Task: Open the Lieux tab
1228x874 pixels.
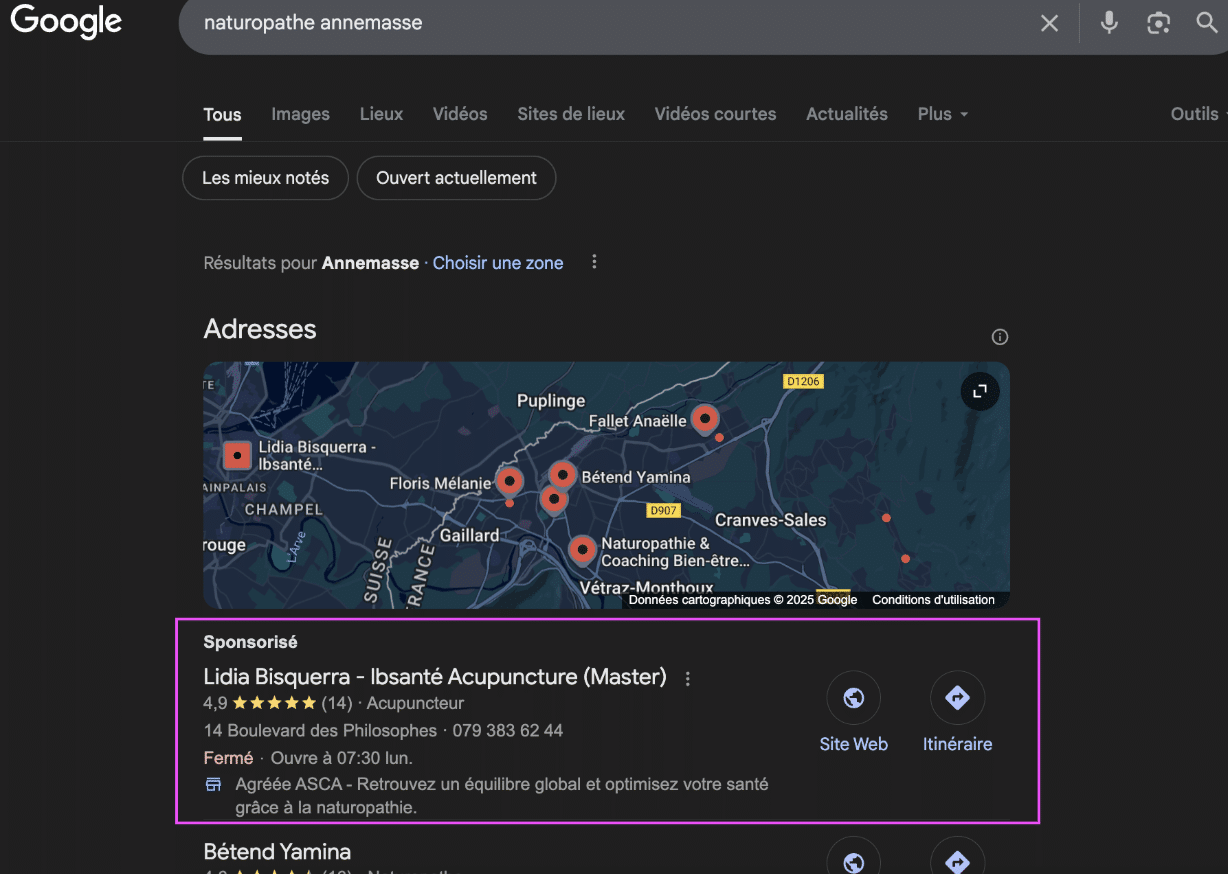Action: click(x=381, y=114)
